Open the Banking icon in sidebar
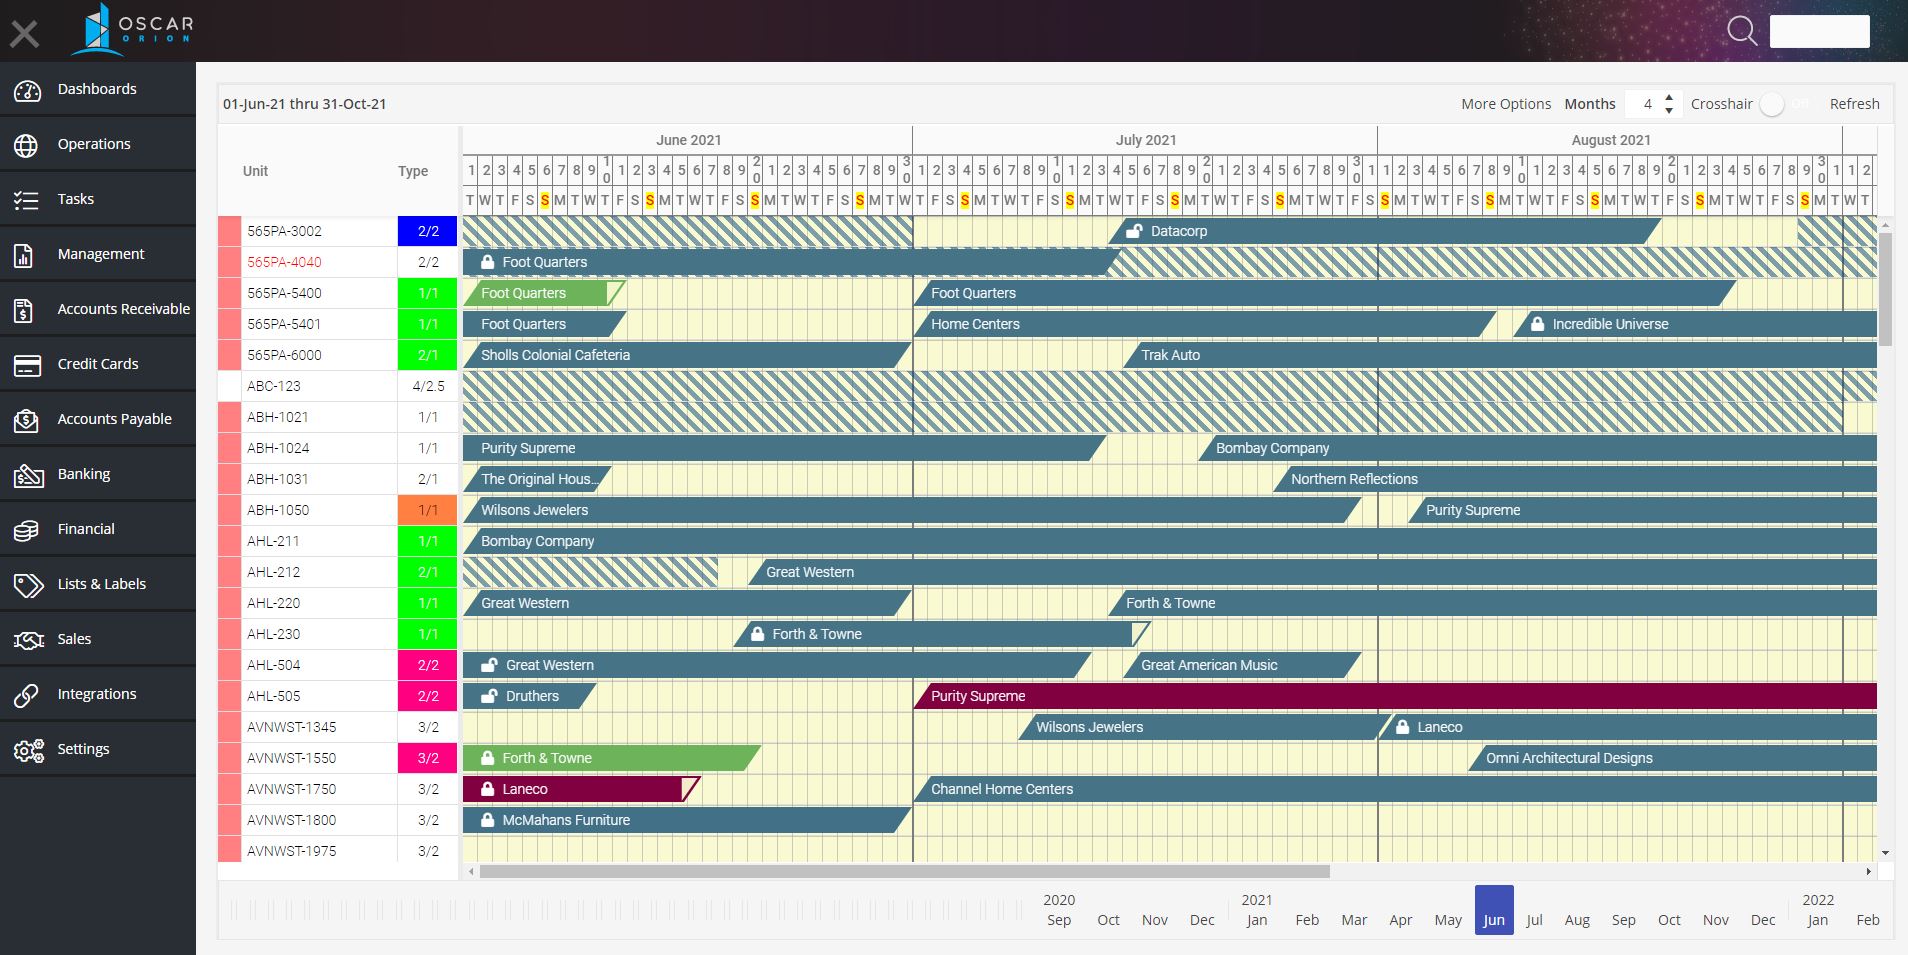Viewport: 1908px width, 955px height. tap(27, 475)
